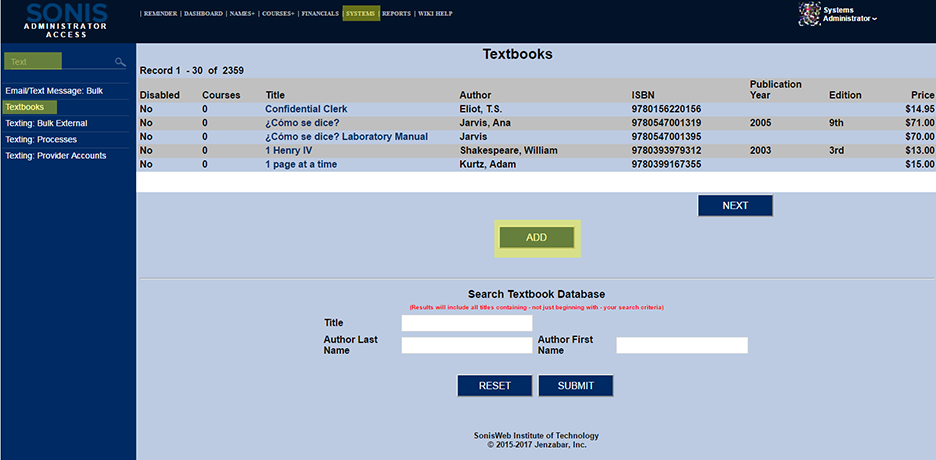Open the 1 Henry IV textbook

coord(288,150)
